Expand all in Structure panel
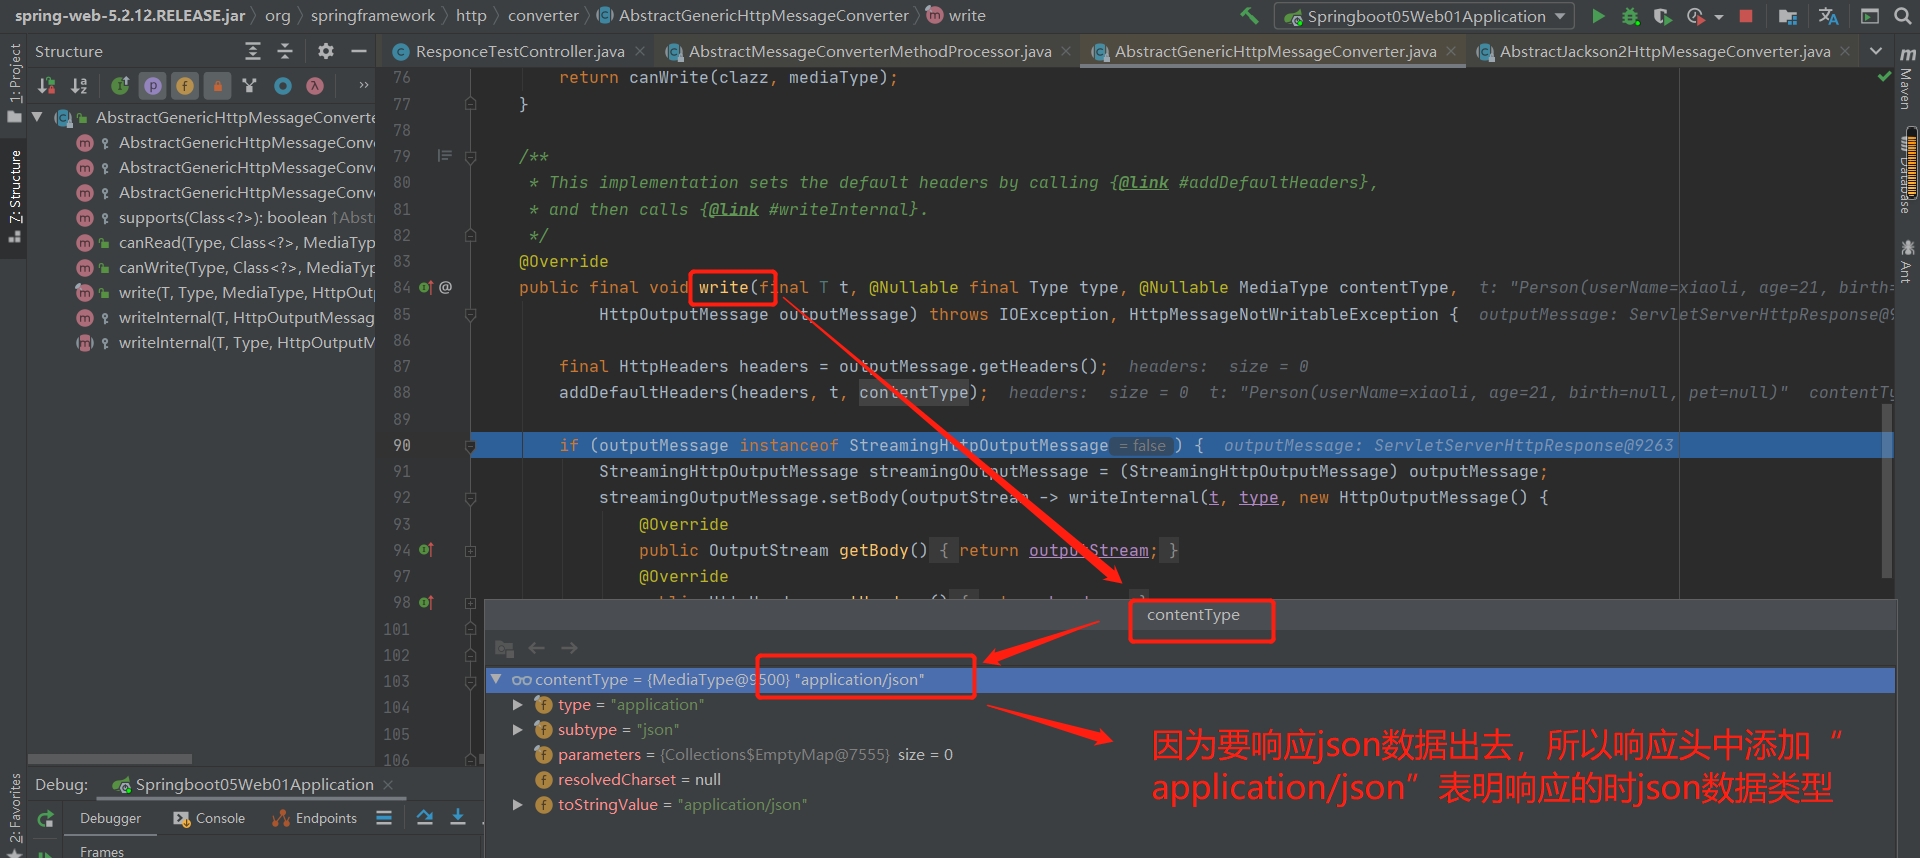This screenshot has width=1920, height=858. pyautogui.click(x=253, y=51)
